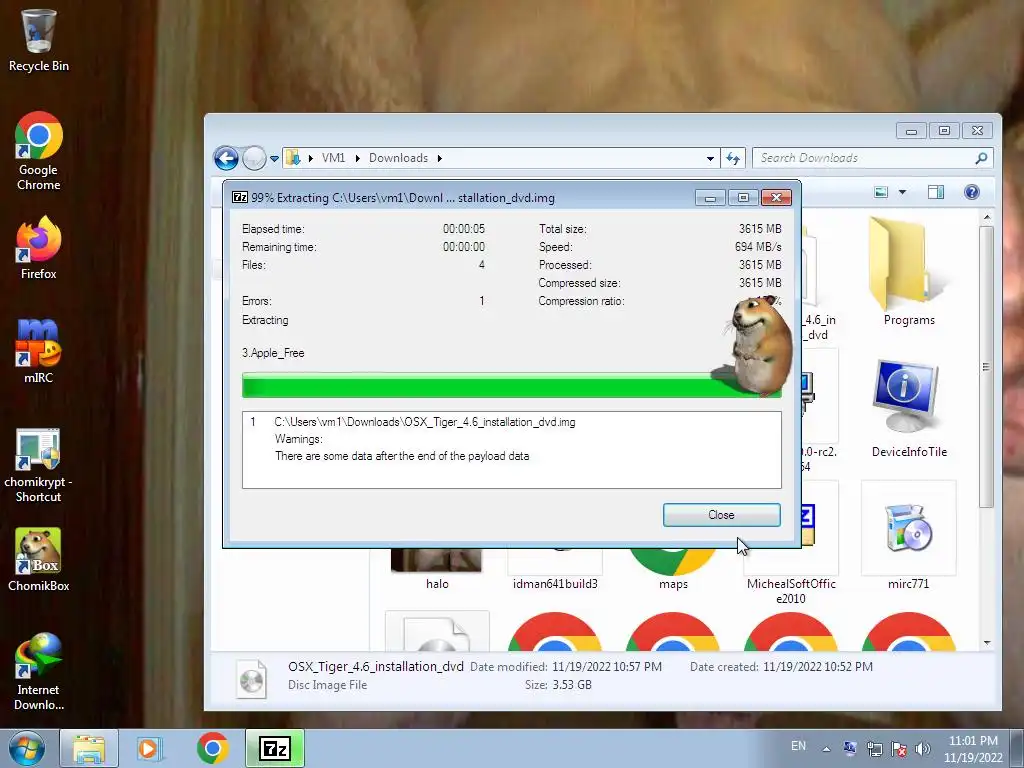Minimize the 7-Zip extracting dialog
The image size is (1024, 768).
click(710, 197)
